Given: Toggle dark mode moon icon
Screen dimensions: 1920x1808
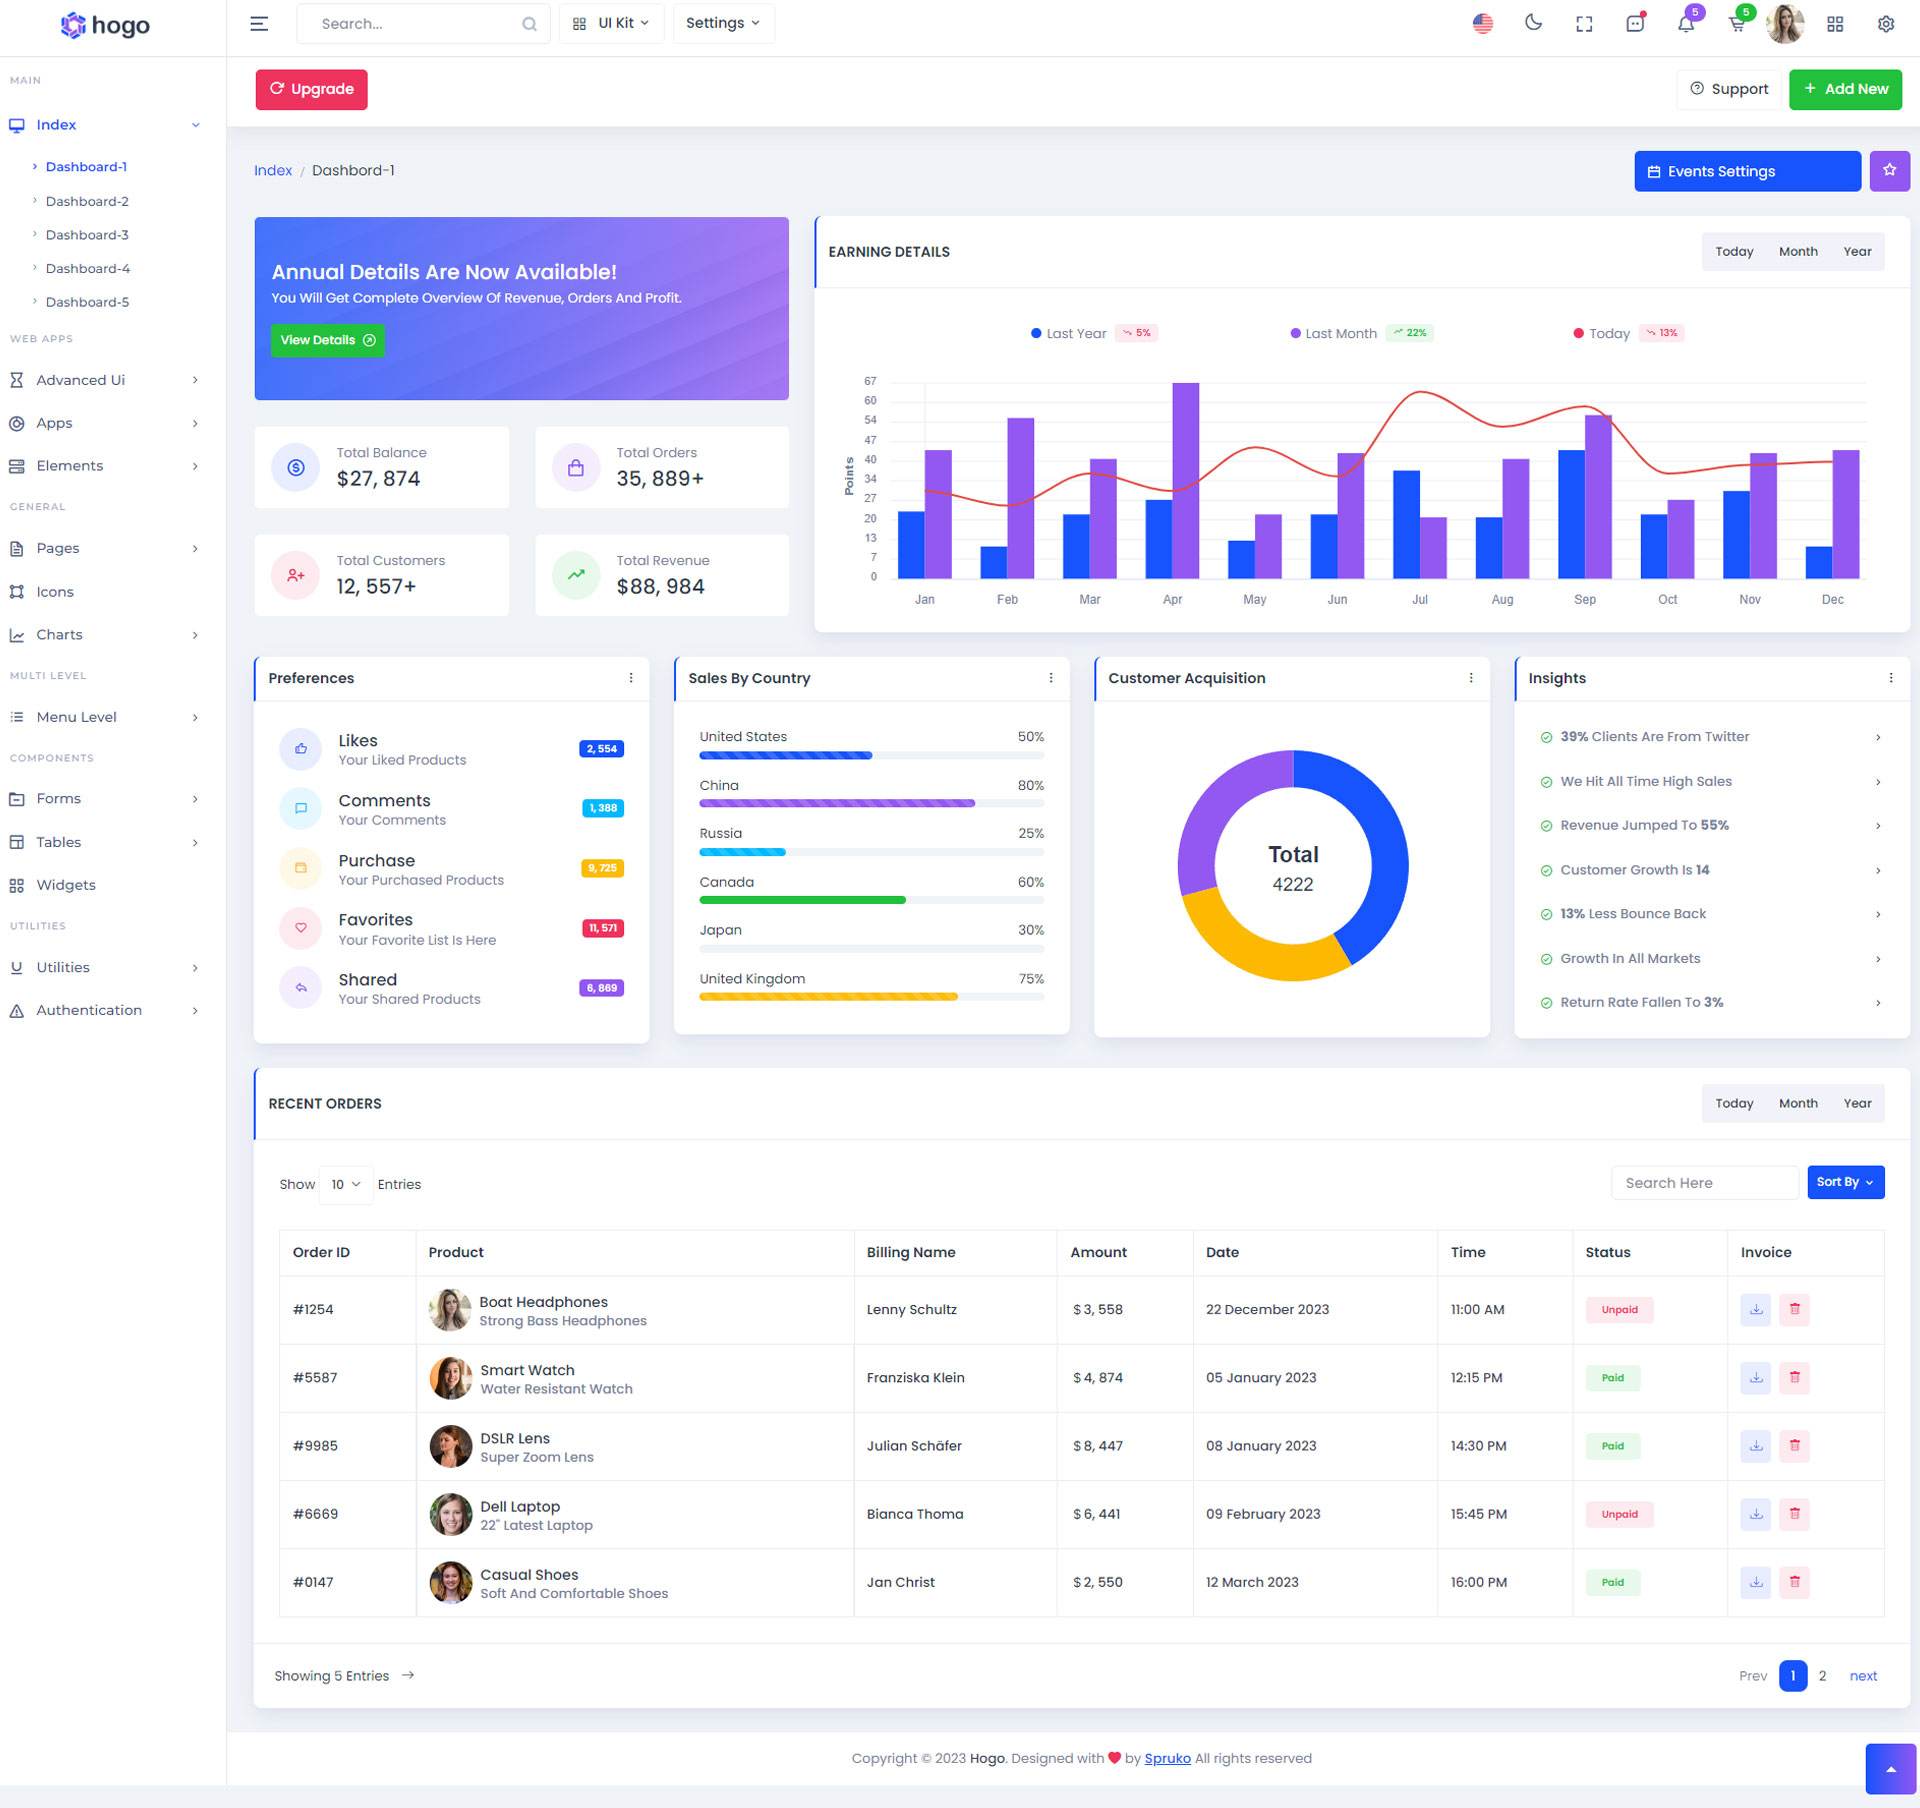Looking at the screenshot, I should pyautogui.click(x=1533, y=23).
